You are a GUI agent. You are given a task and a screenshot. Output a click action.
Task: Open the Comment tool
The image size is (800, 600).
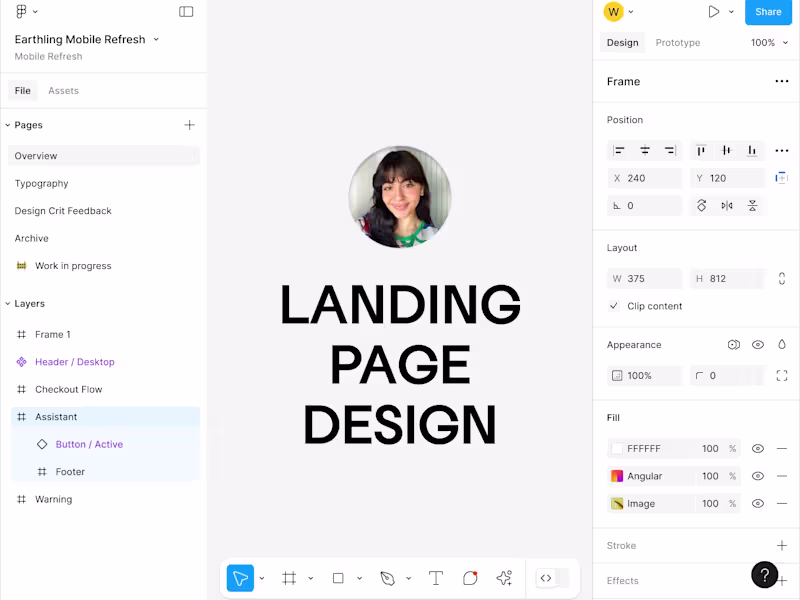tap(469, 578)
